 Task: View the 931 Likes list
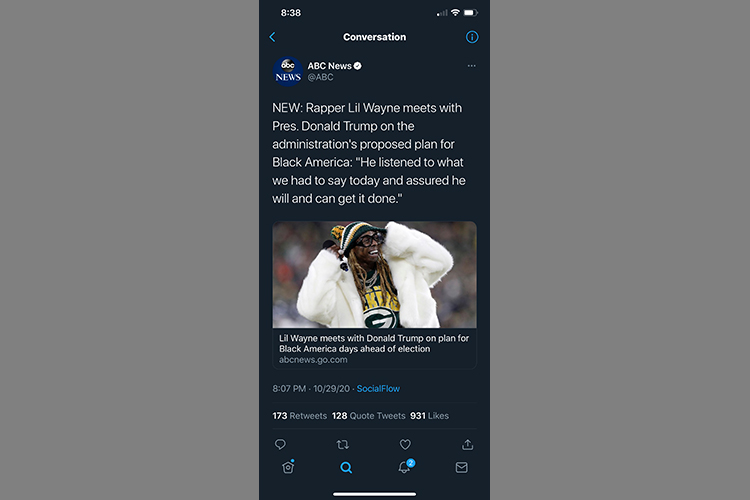429,416
